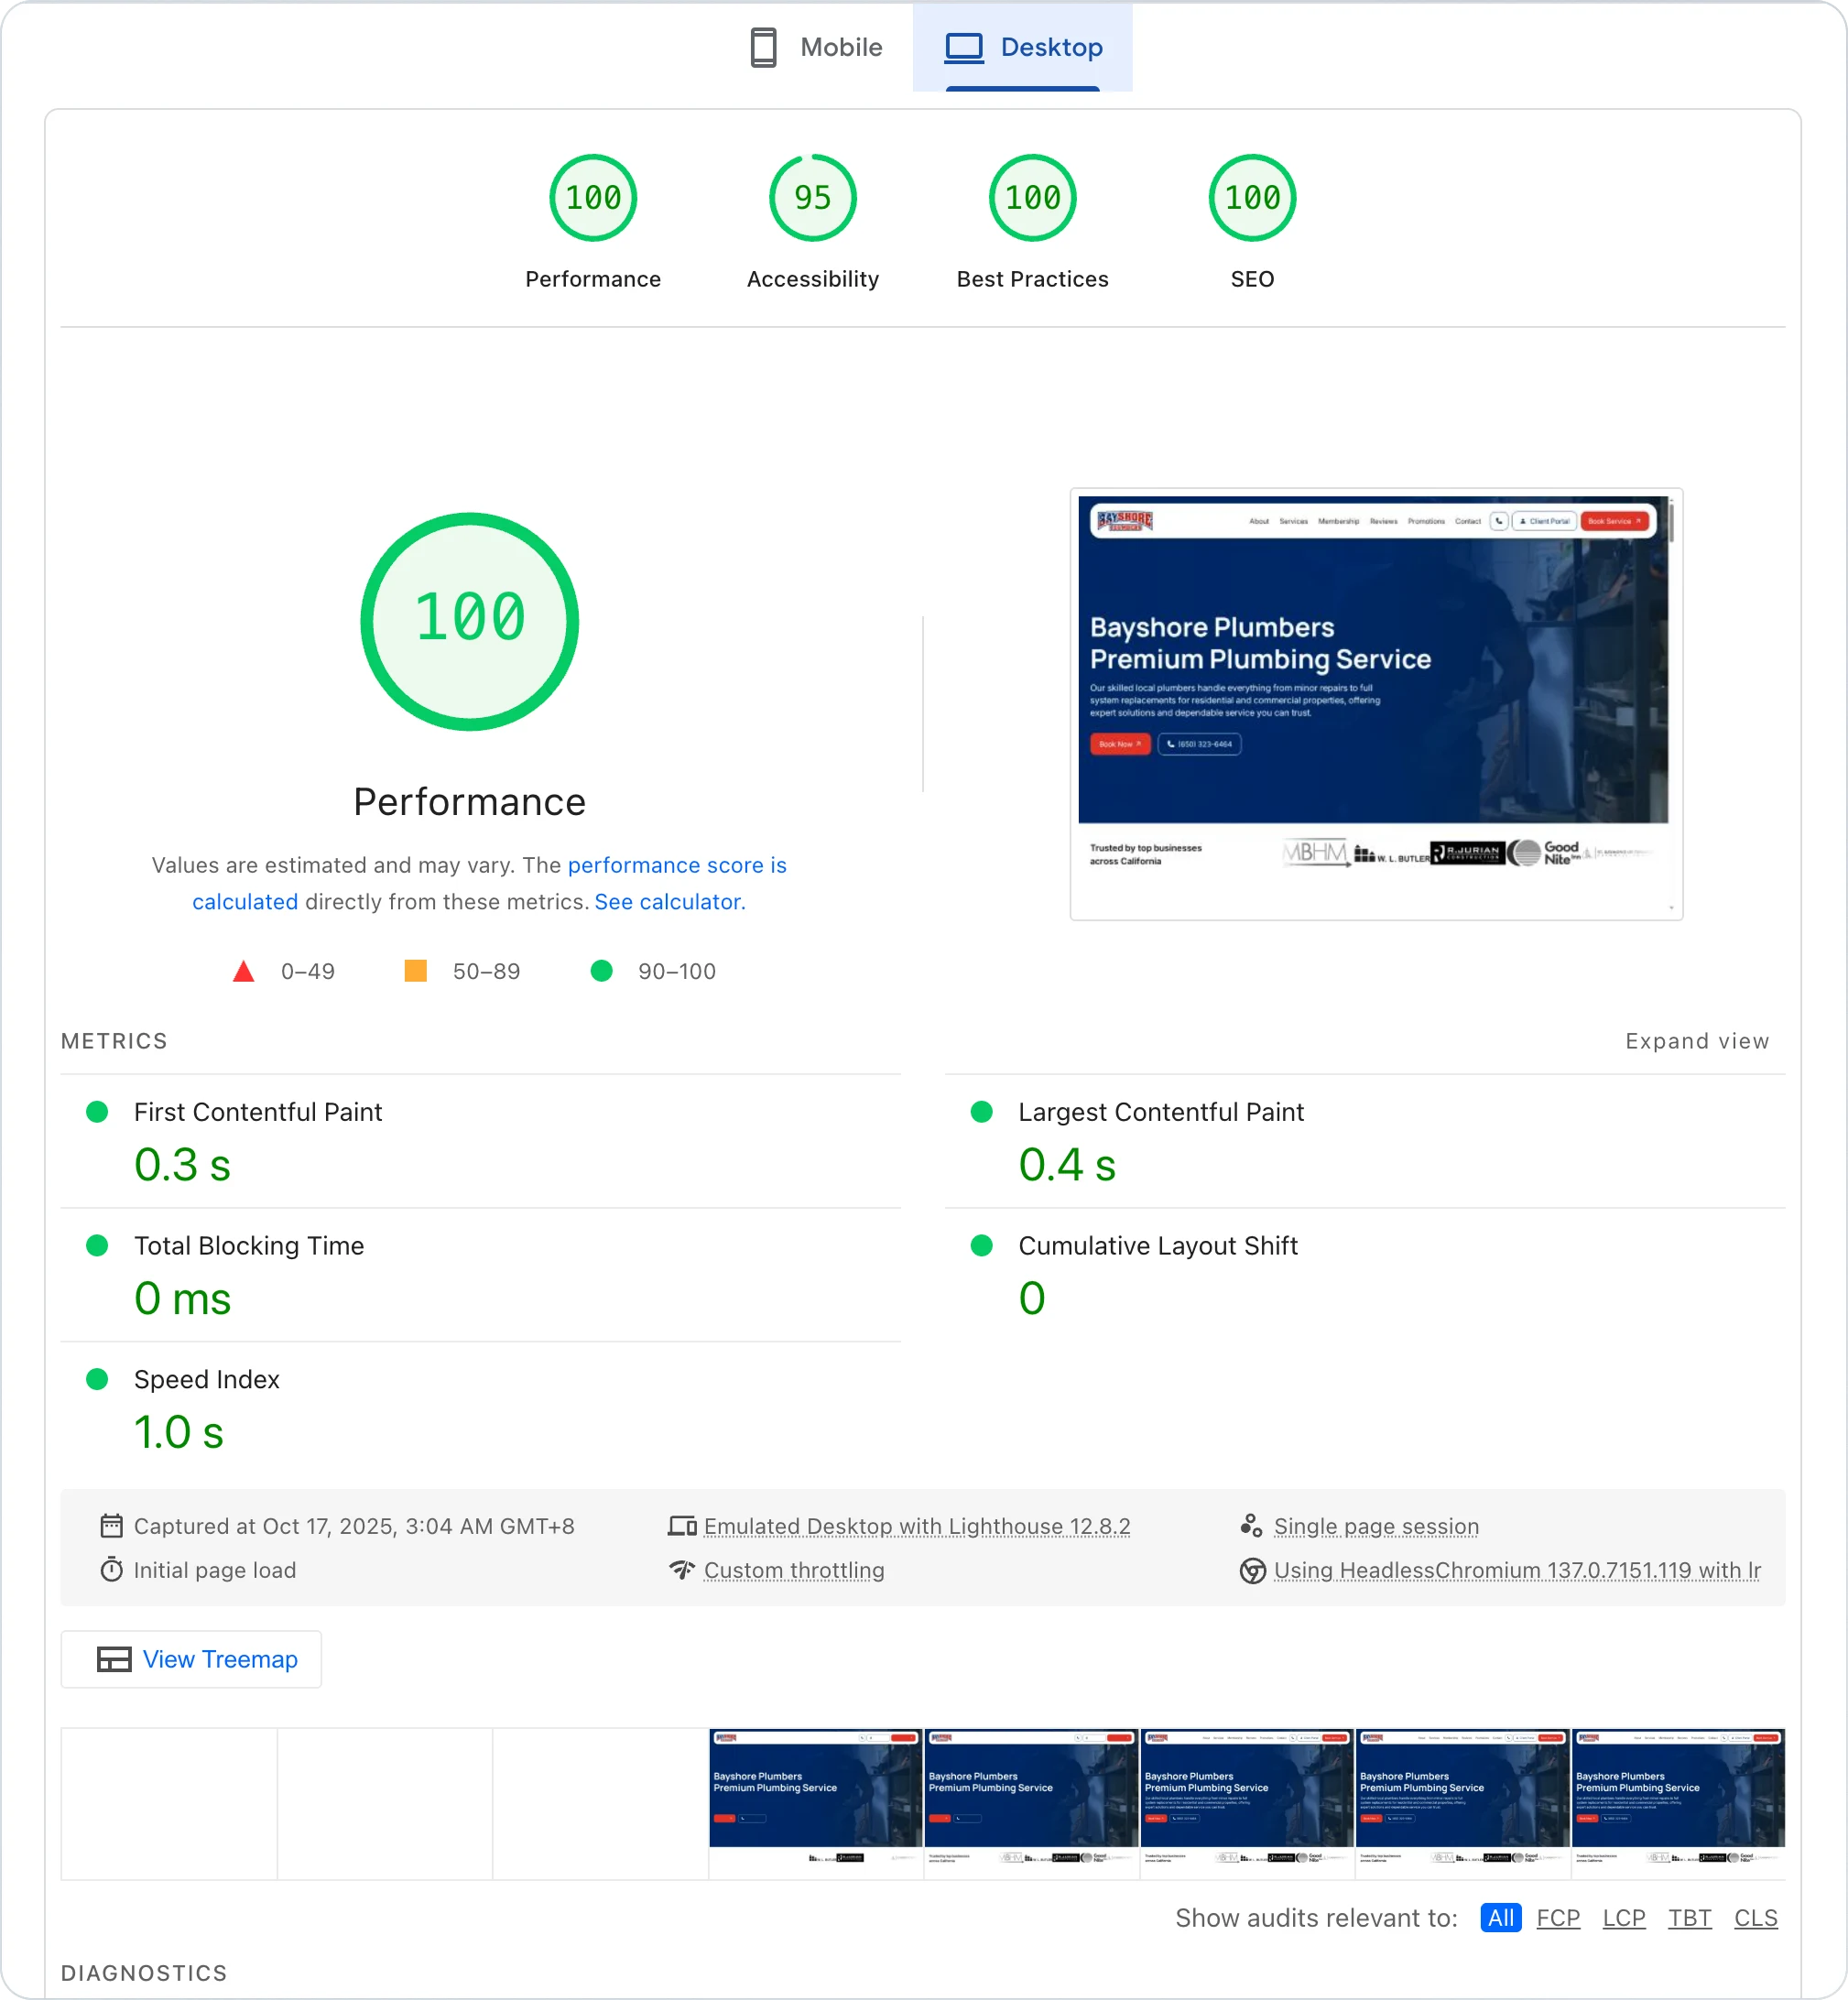Click the Mobile phone icon
1848x2000 pixels.
[x=763, y=47]
